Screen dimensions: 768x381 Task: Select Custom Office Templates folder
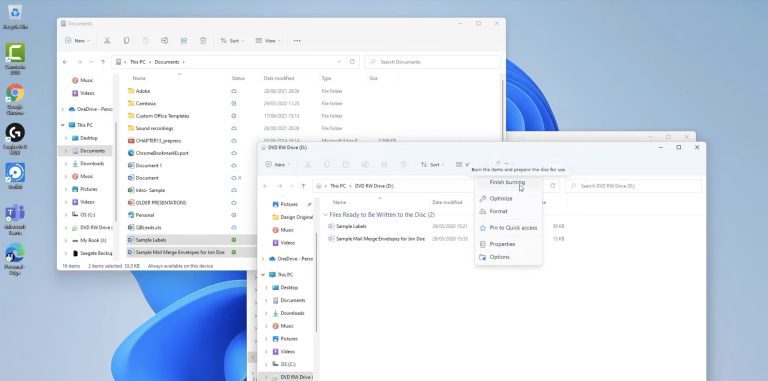(x=158, y=116)
